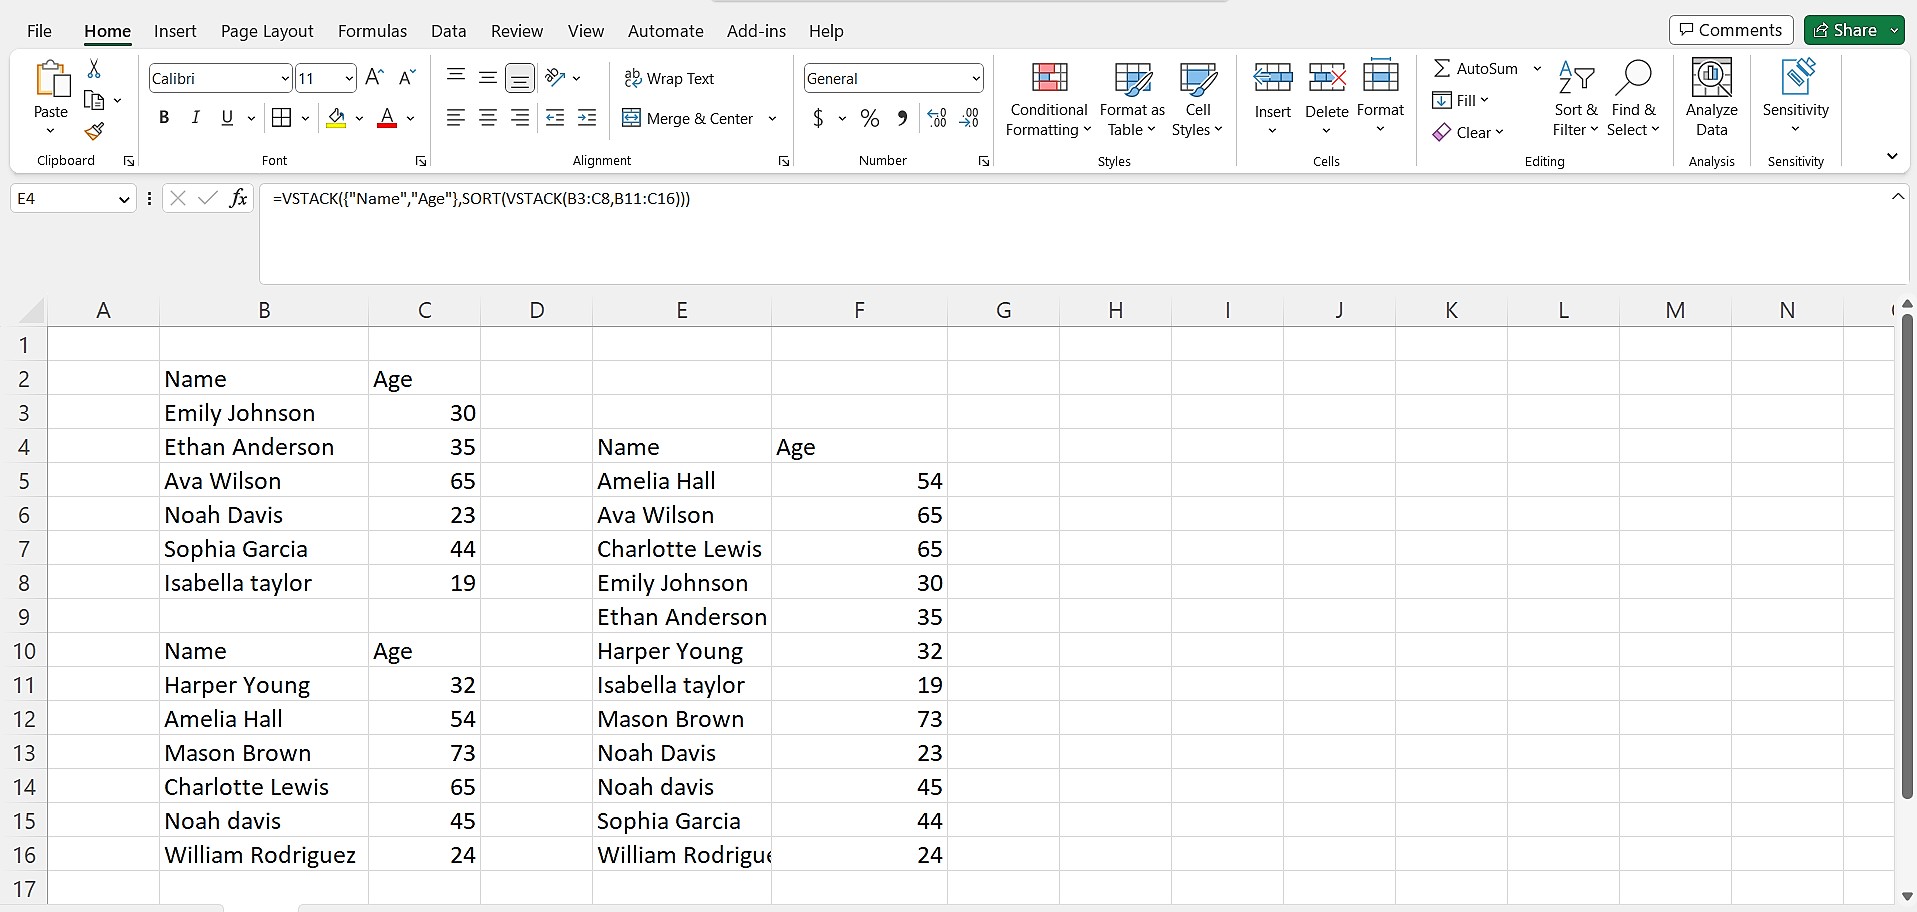This screenshot has height=912, width=1917.
Task: Expand the Name Box dropdown
Action: pos(124,199)
